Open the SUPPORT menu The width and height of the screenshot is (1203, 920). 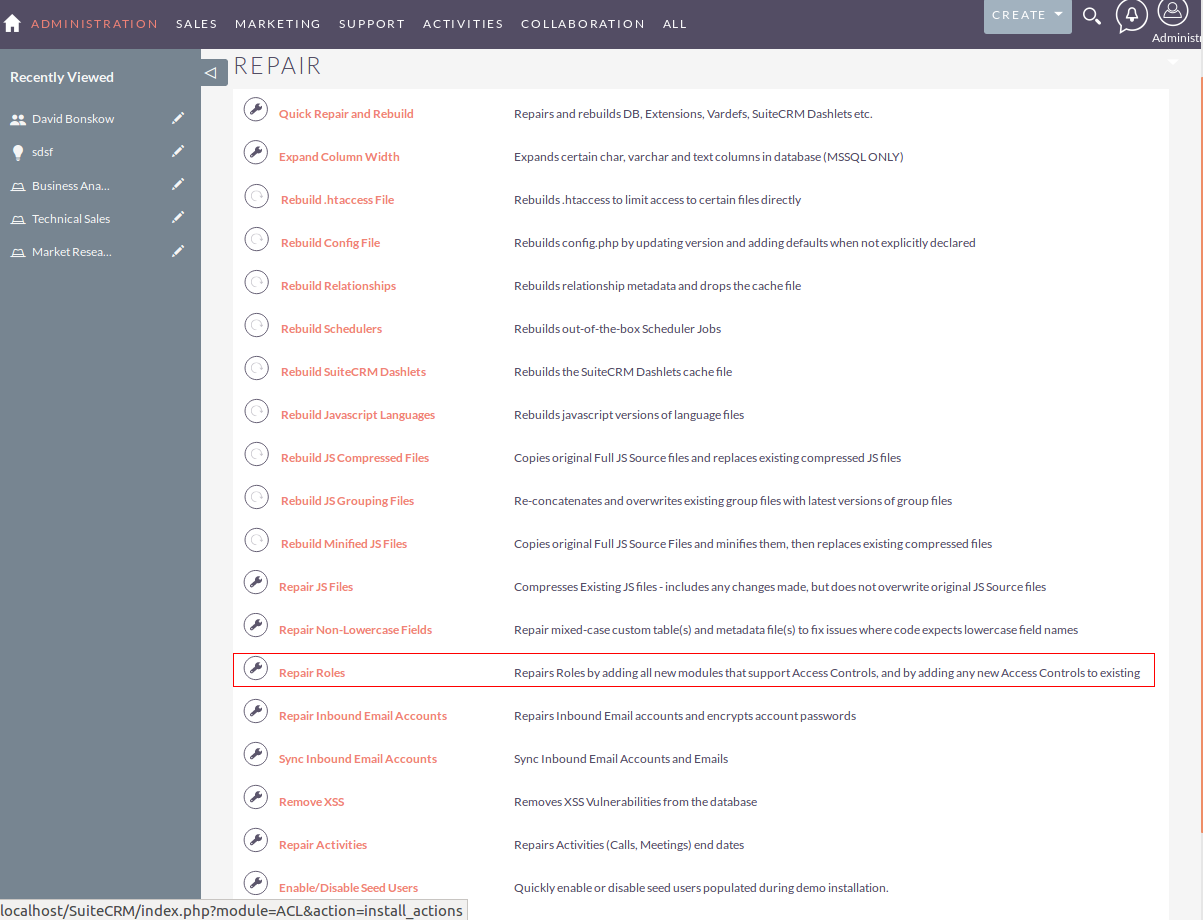pos(372,24)
